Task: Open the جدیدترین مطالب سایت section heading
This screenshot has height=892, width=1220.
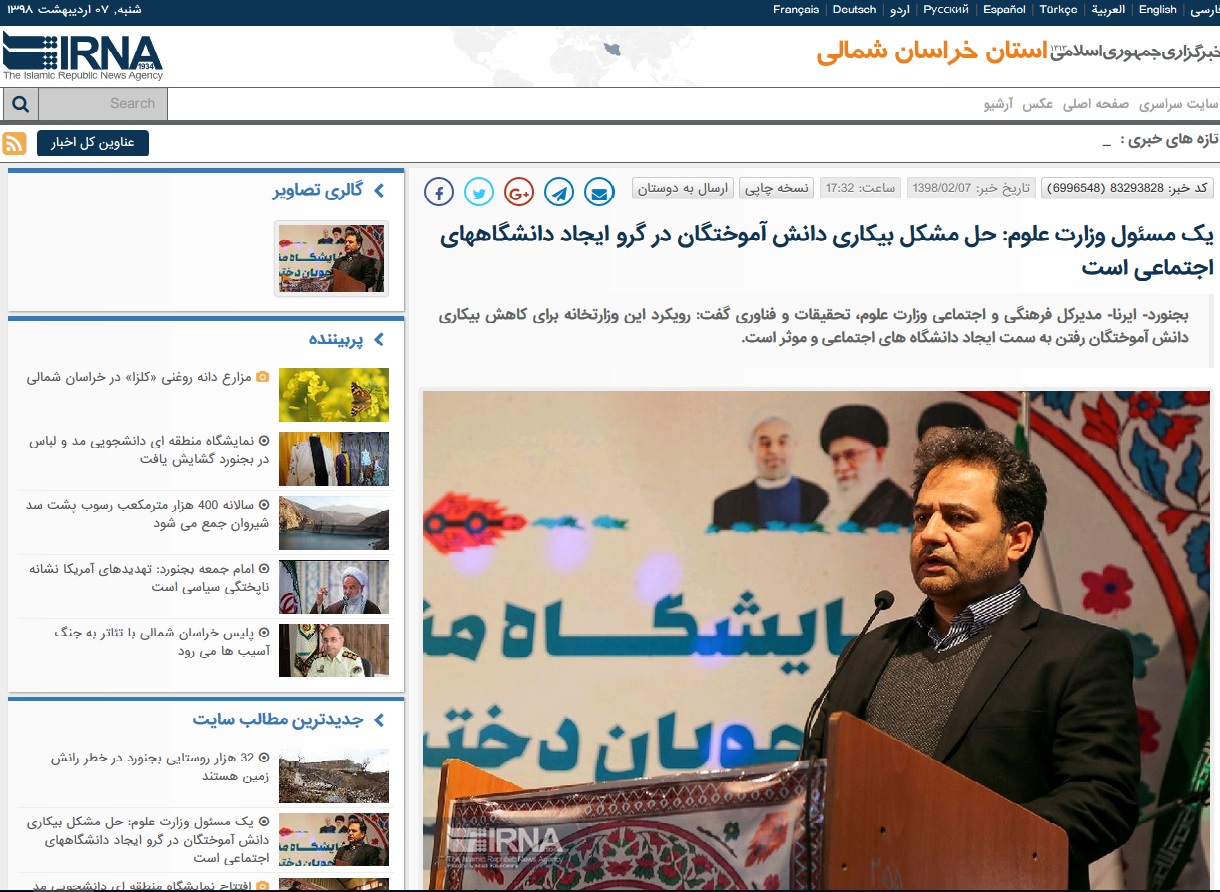Action: [277, 720]
